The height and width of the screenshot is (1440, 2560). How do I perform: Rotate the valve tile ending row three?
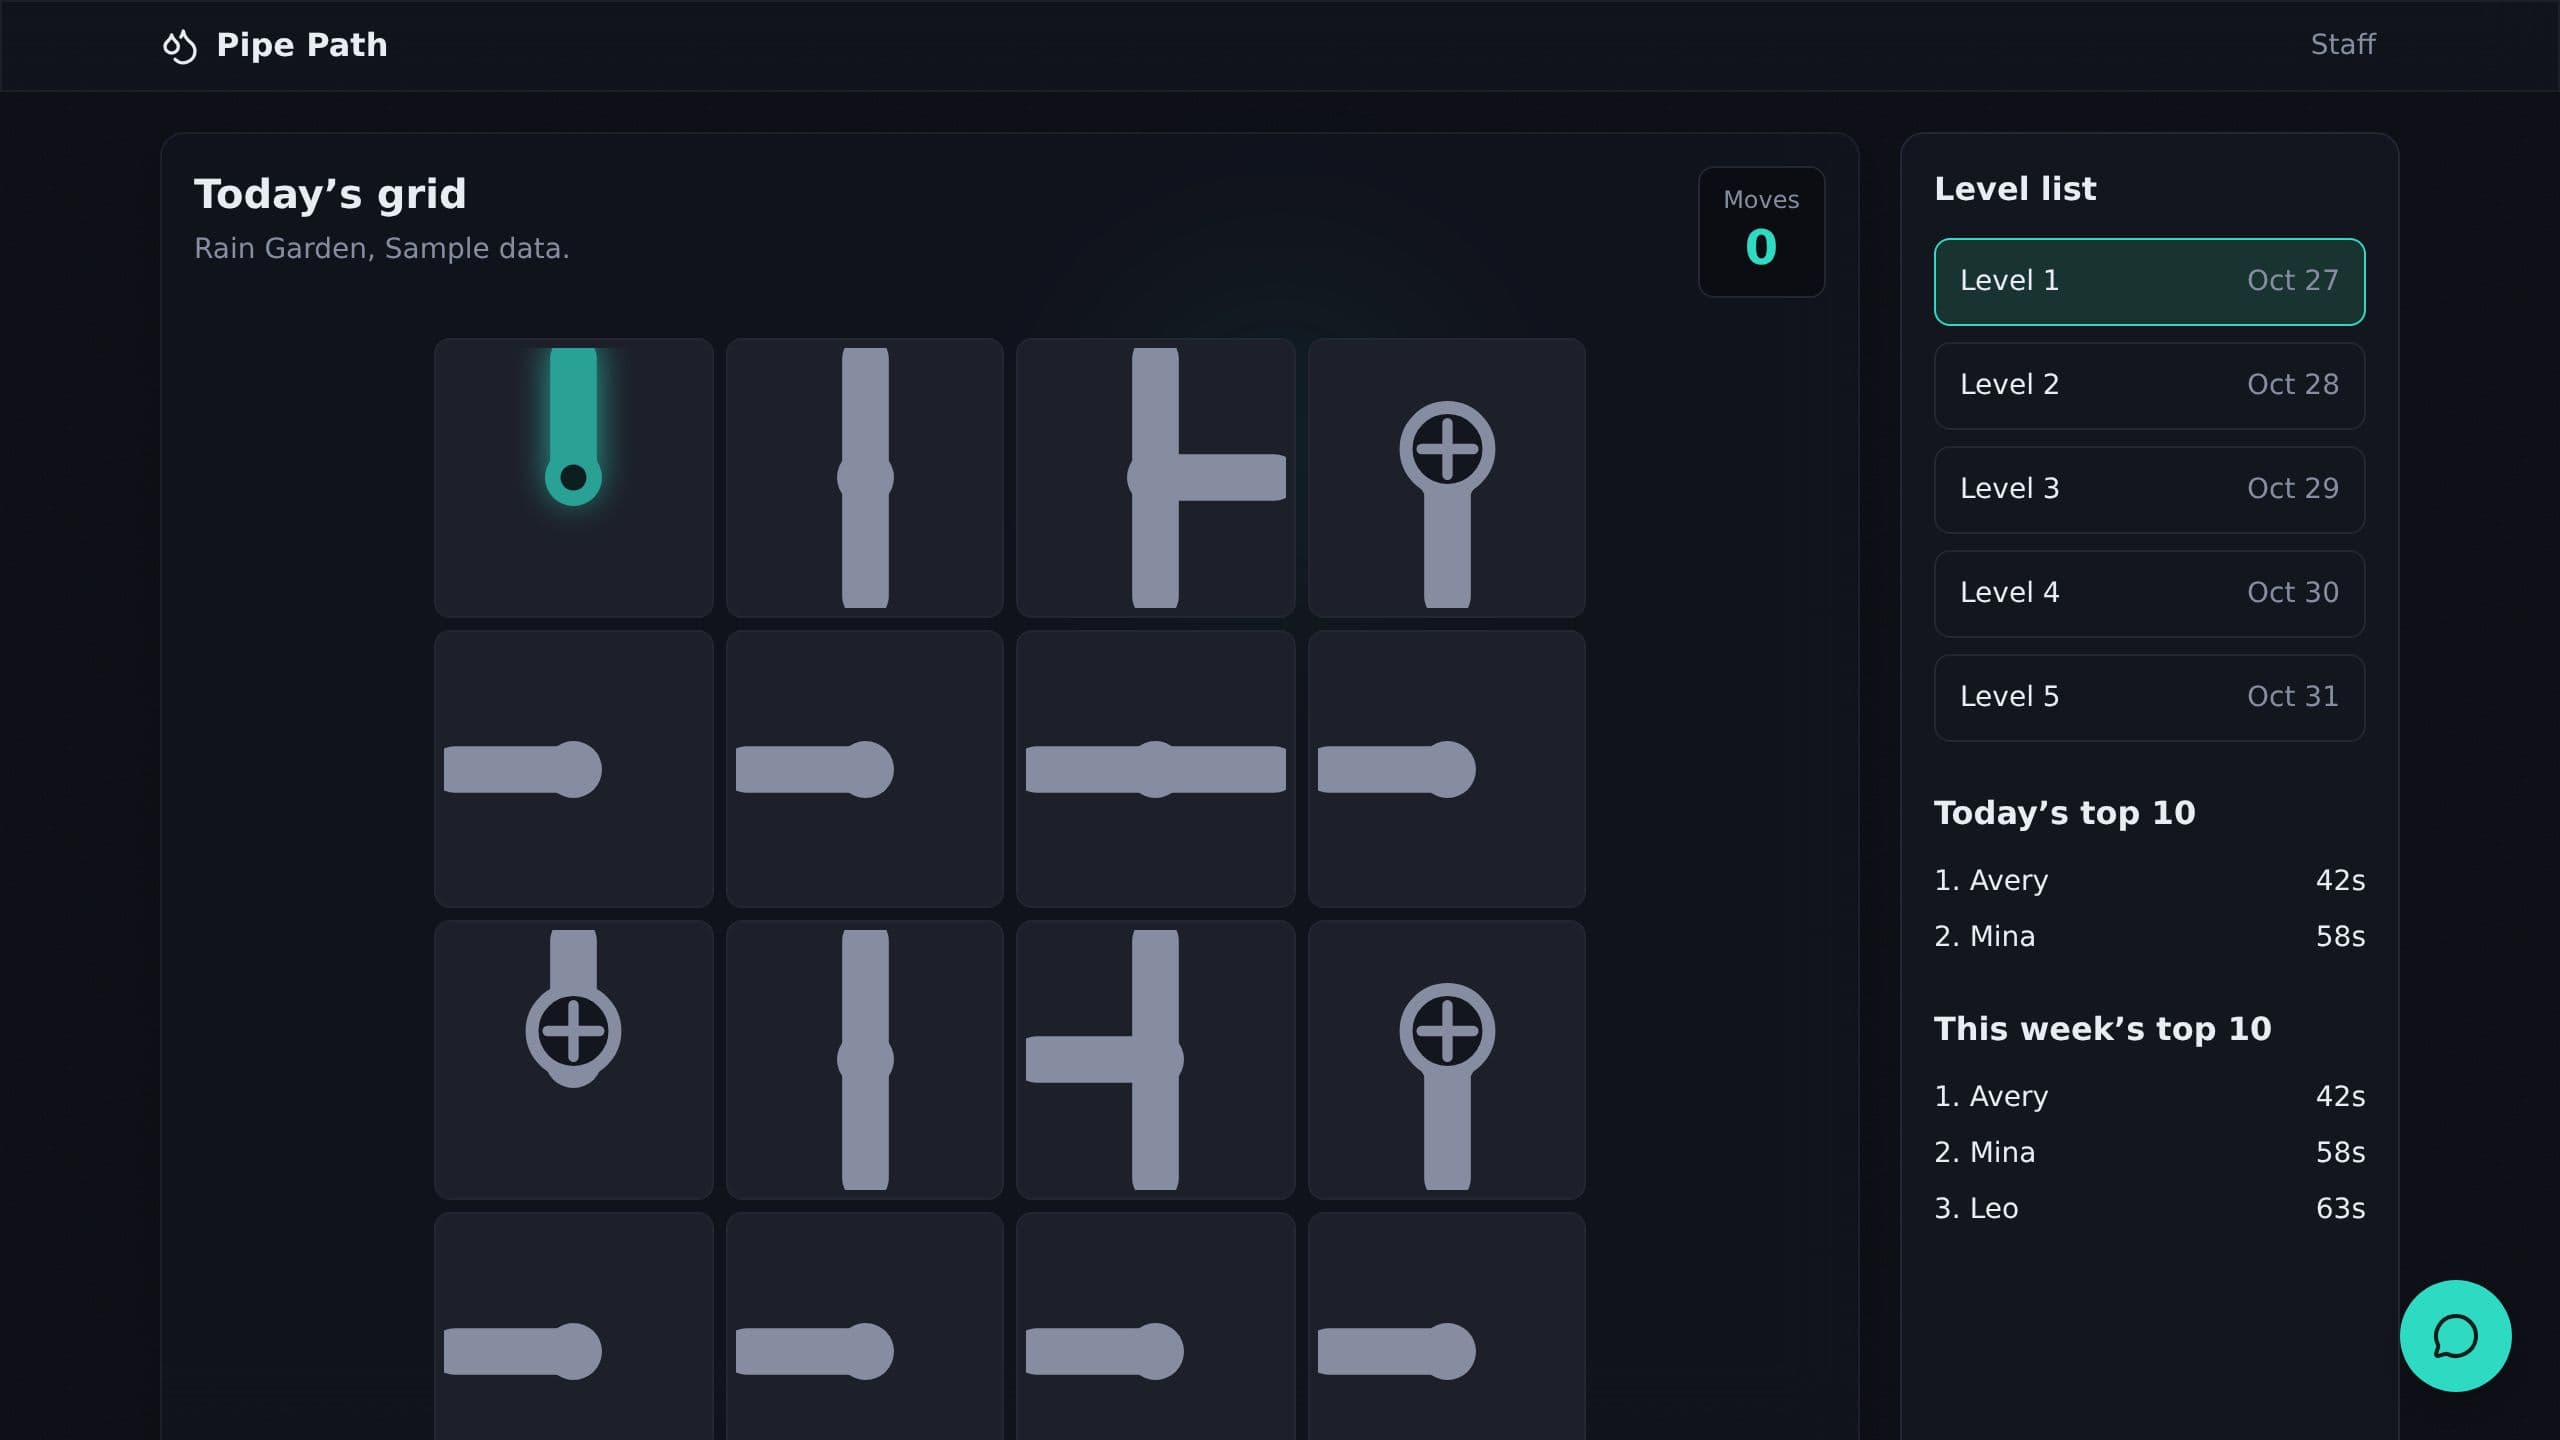click(x=1447, y=1060)
